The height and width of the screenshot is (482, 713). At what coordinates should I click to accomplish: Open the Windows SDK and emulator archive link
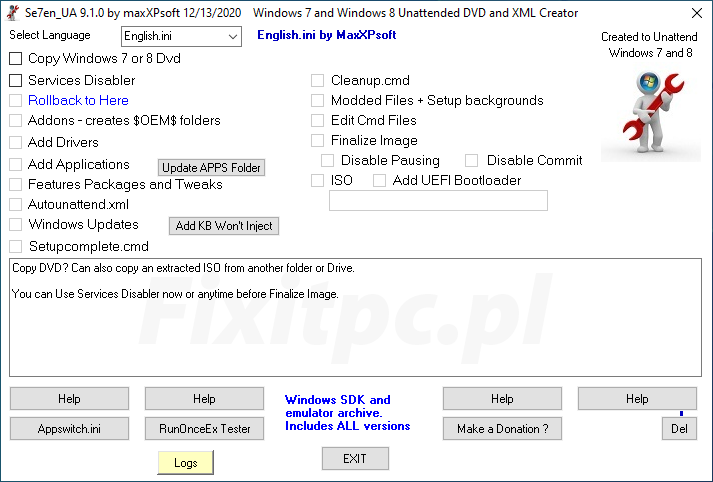point(347,413)
